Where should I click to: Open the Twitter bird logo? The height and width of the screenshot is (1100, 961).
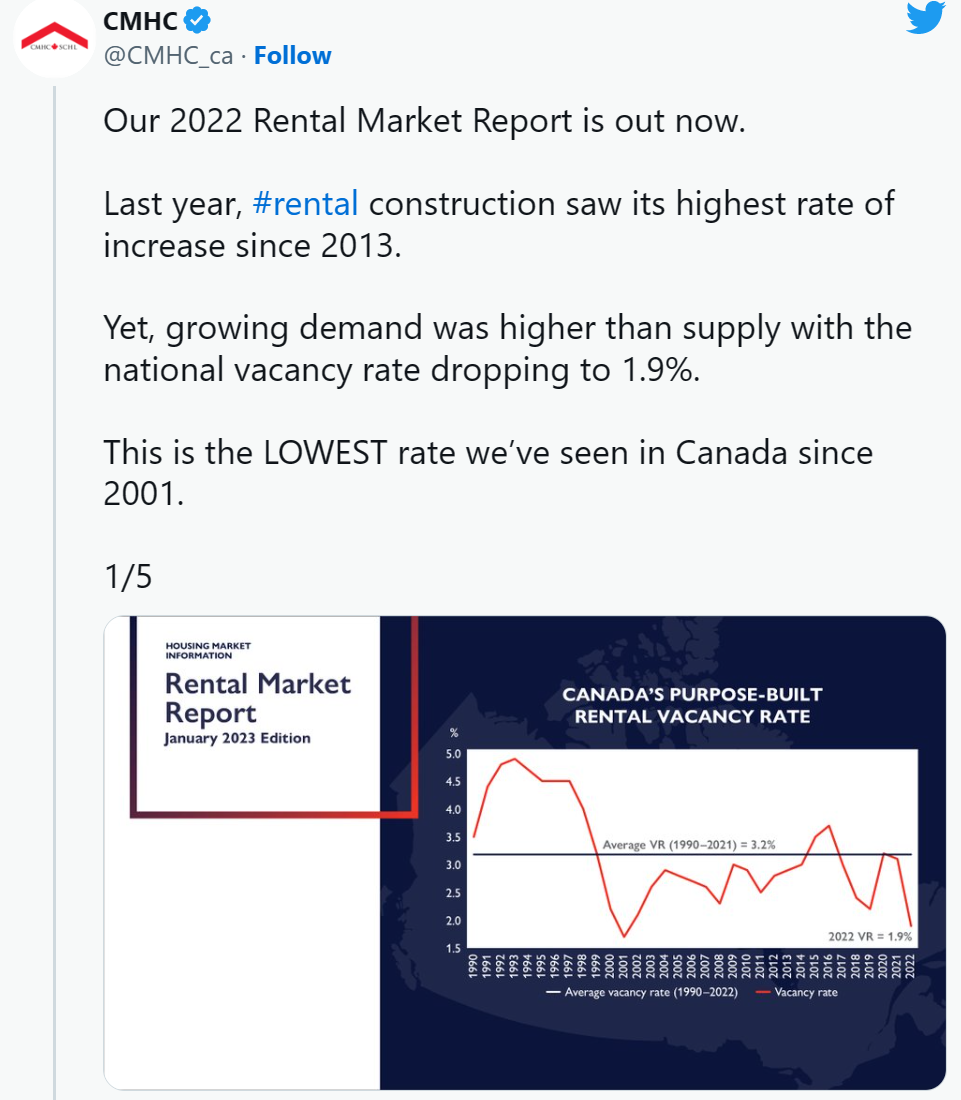[x=925, y=18]
